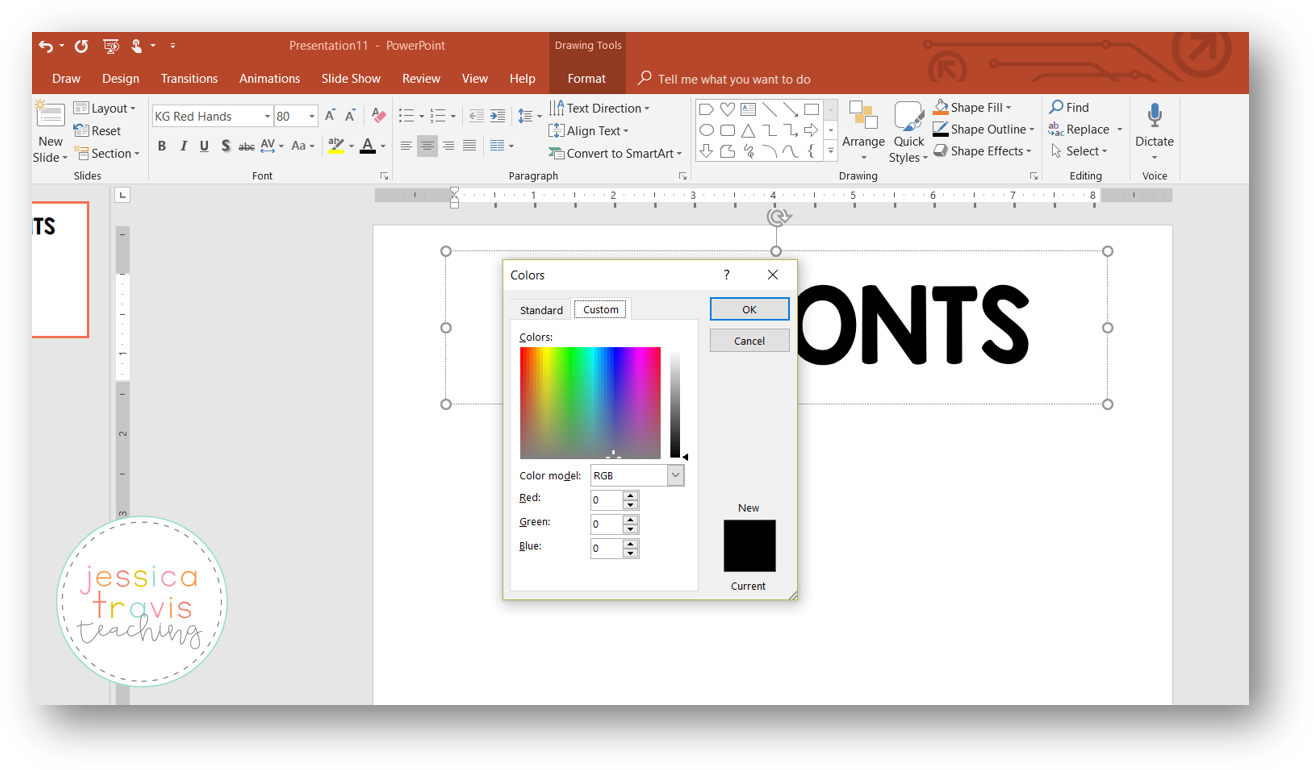Viewport: 1314px width, 770px height.
Task: Increase list indent level
Action: pos(498,116)
